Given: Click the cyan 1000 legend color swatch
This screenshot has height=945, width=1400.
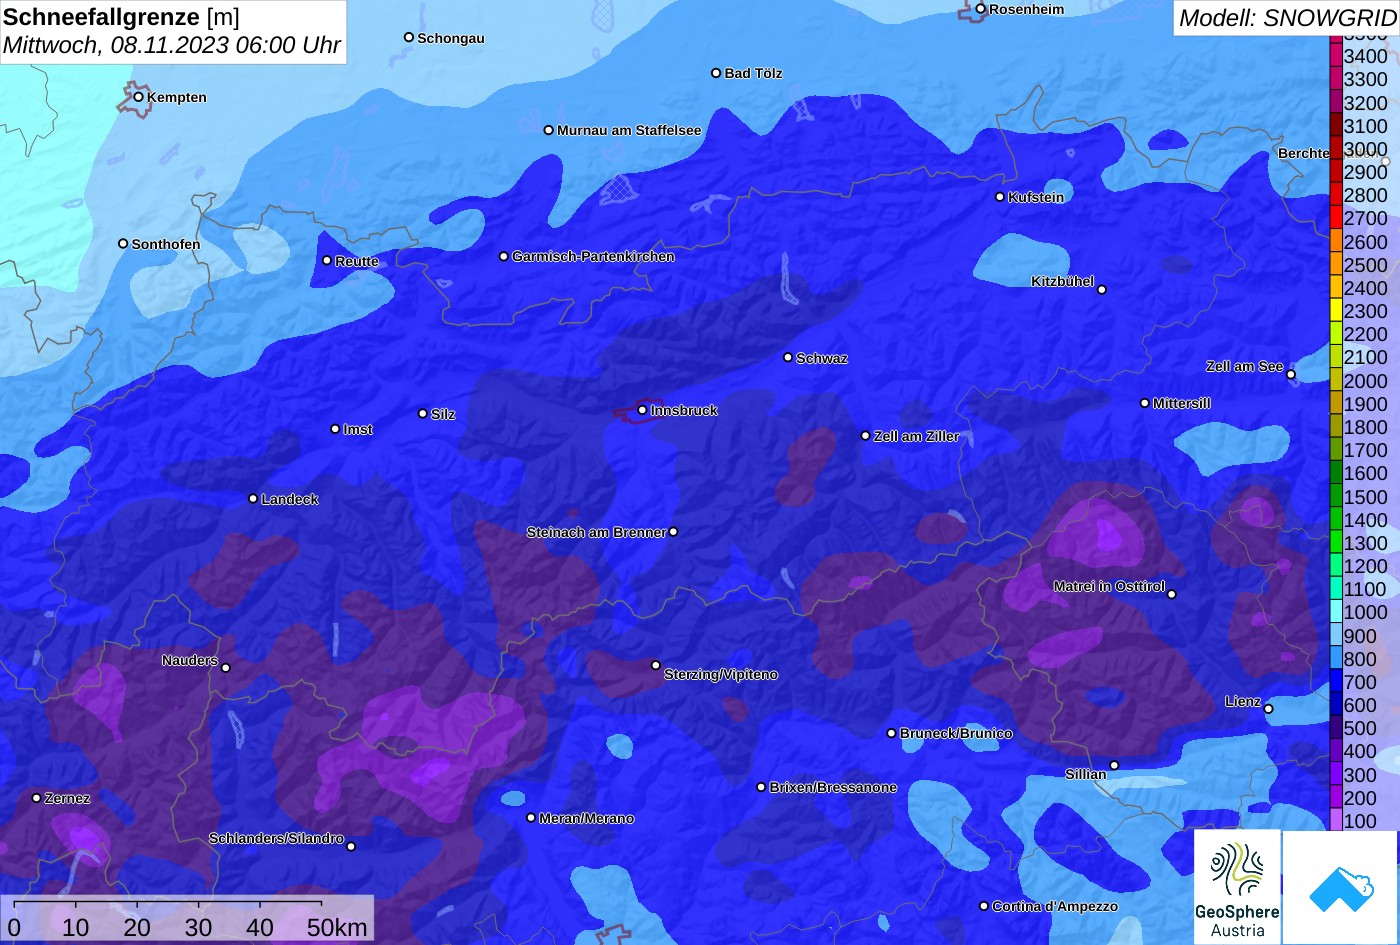Looking at the screenshot, I should 1335,612.
